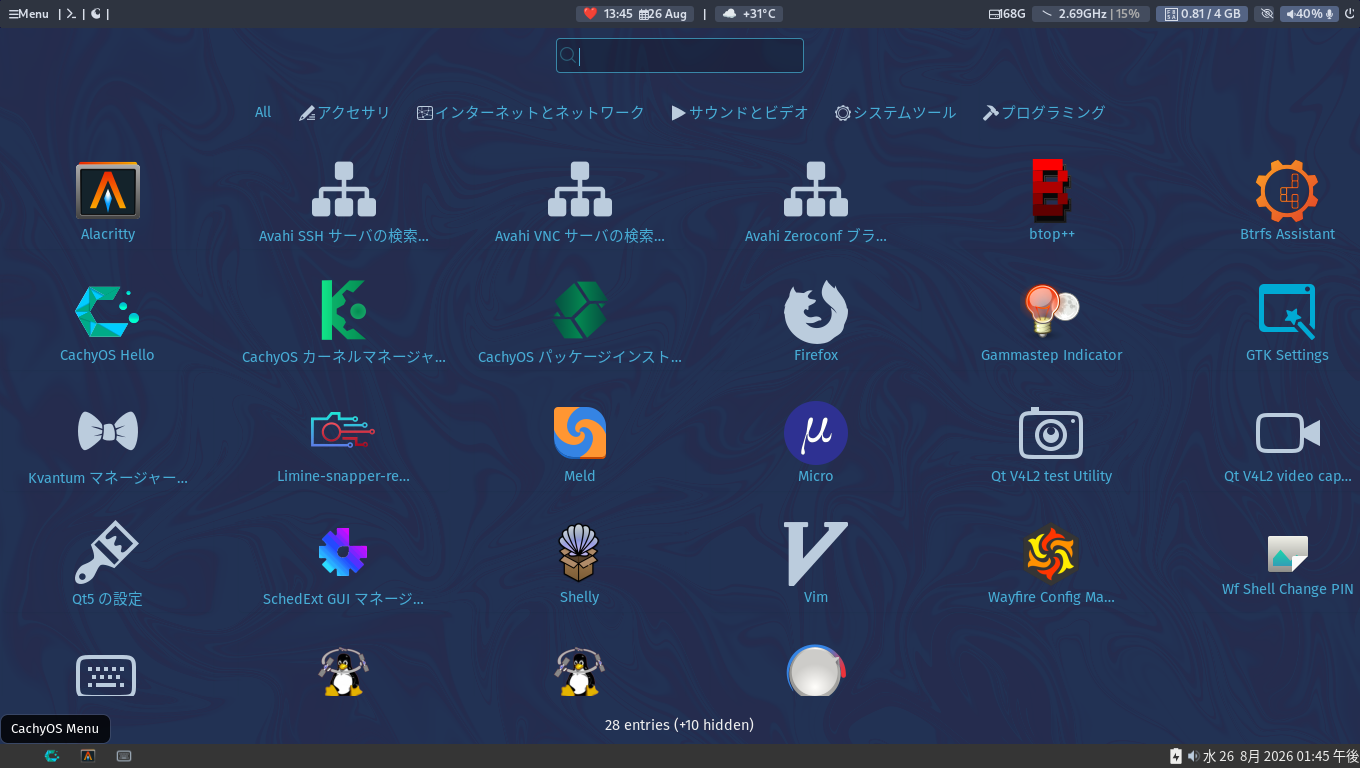This screenshot has height=768, width=1360.
Task: Click the keyboard icon in bottom taskbar
Action: 124,756
